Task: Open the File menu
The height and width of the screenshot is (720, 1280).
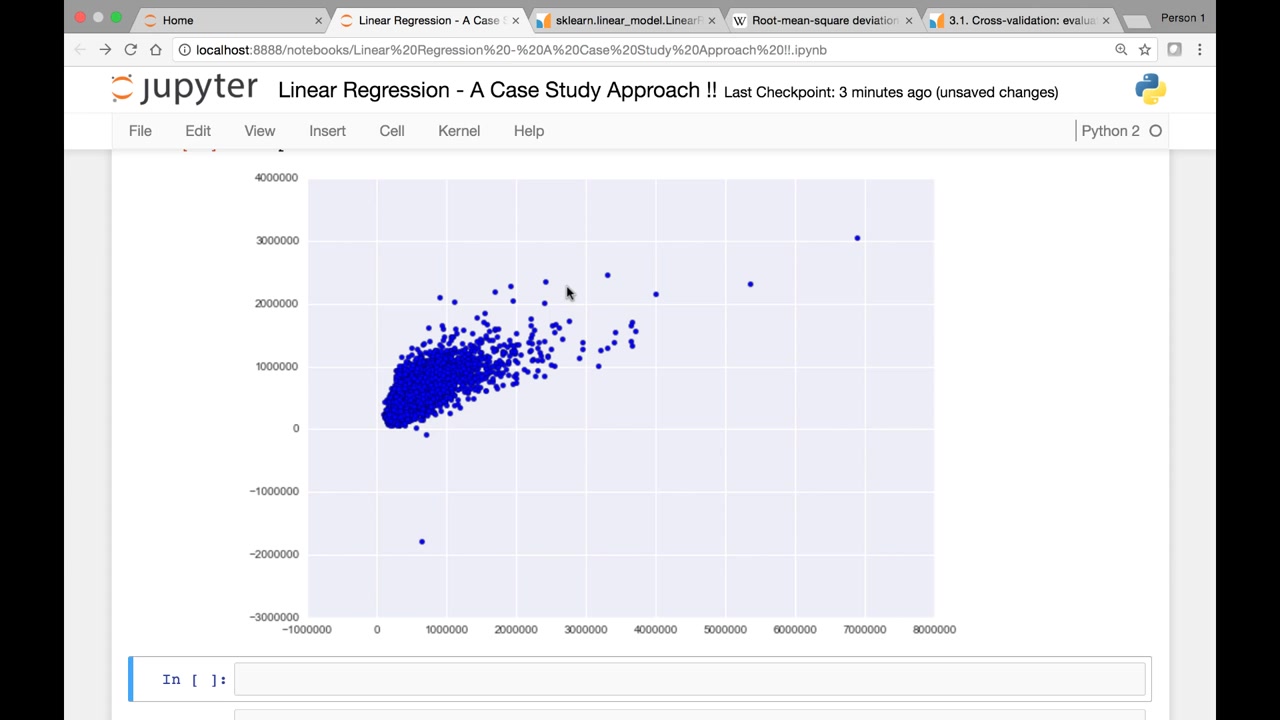Action: click(x=140, y=131)
